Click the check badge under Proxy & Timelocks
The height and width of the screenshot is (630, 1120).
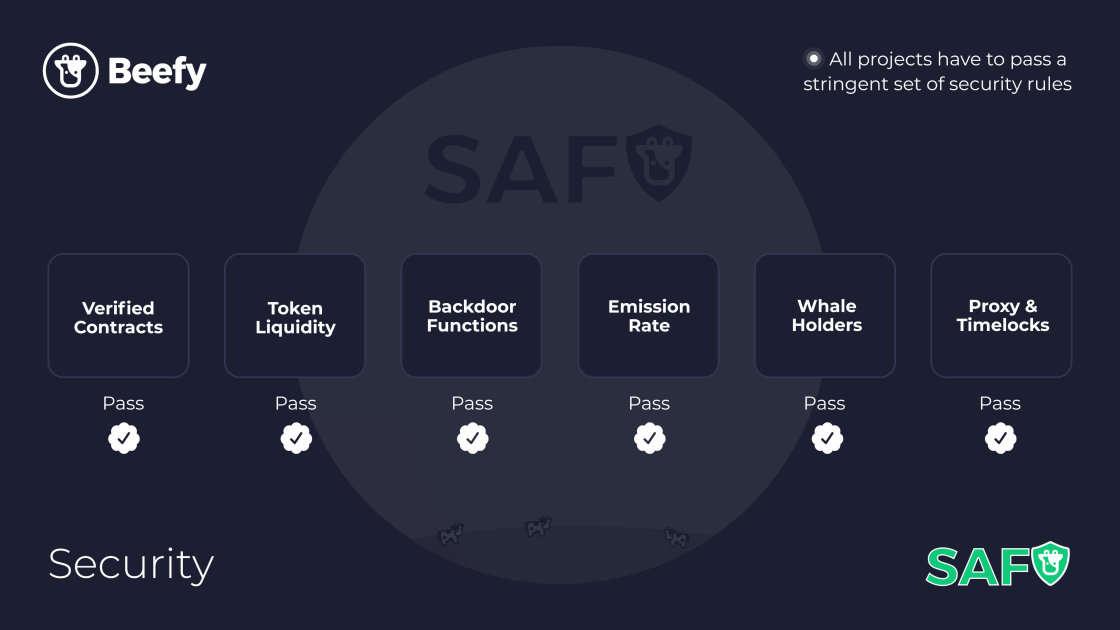coord(1000,438)
